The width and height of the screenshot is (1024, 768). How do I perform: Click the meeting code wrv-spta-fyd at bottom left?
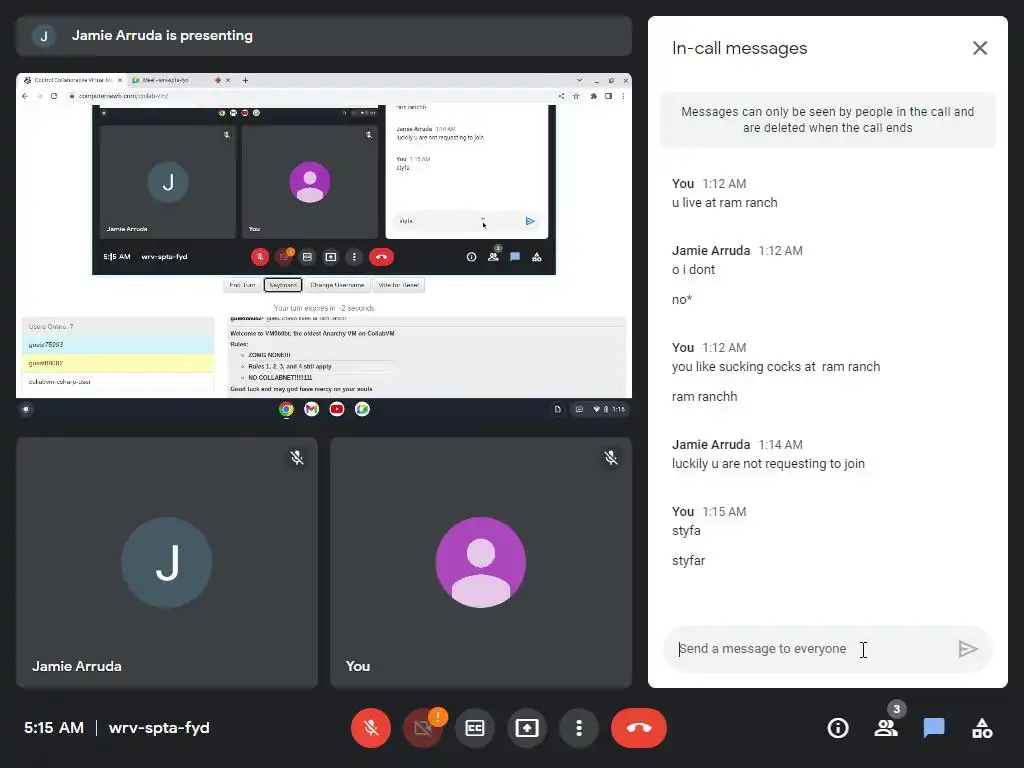(x=159, y=728)
